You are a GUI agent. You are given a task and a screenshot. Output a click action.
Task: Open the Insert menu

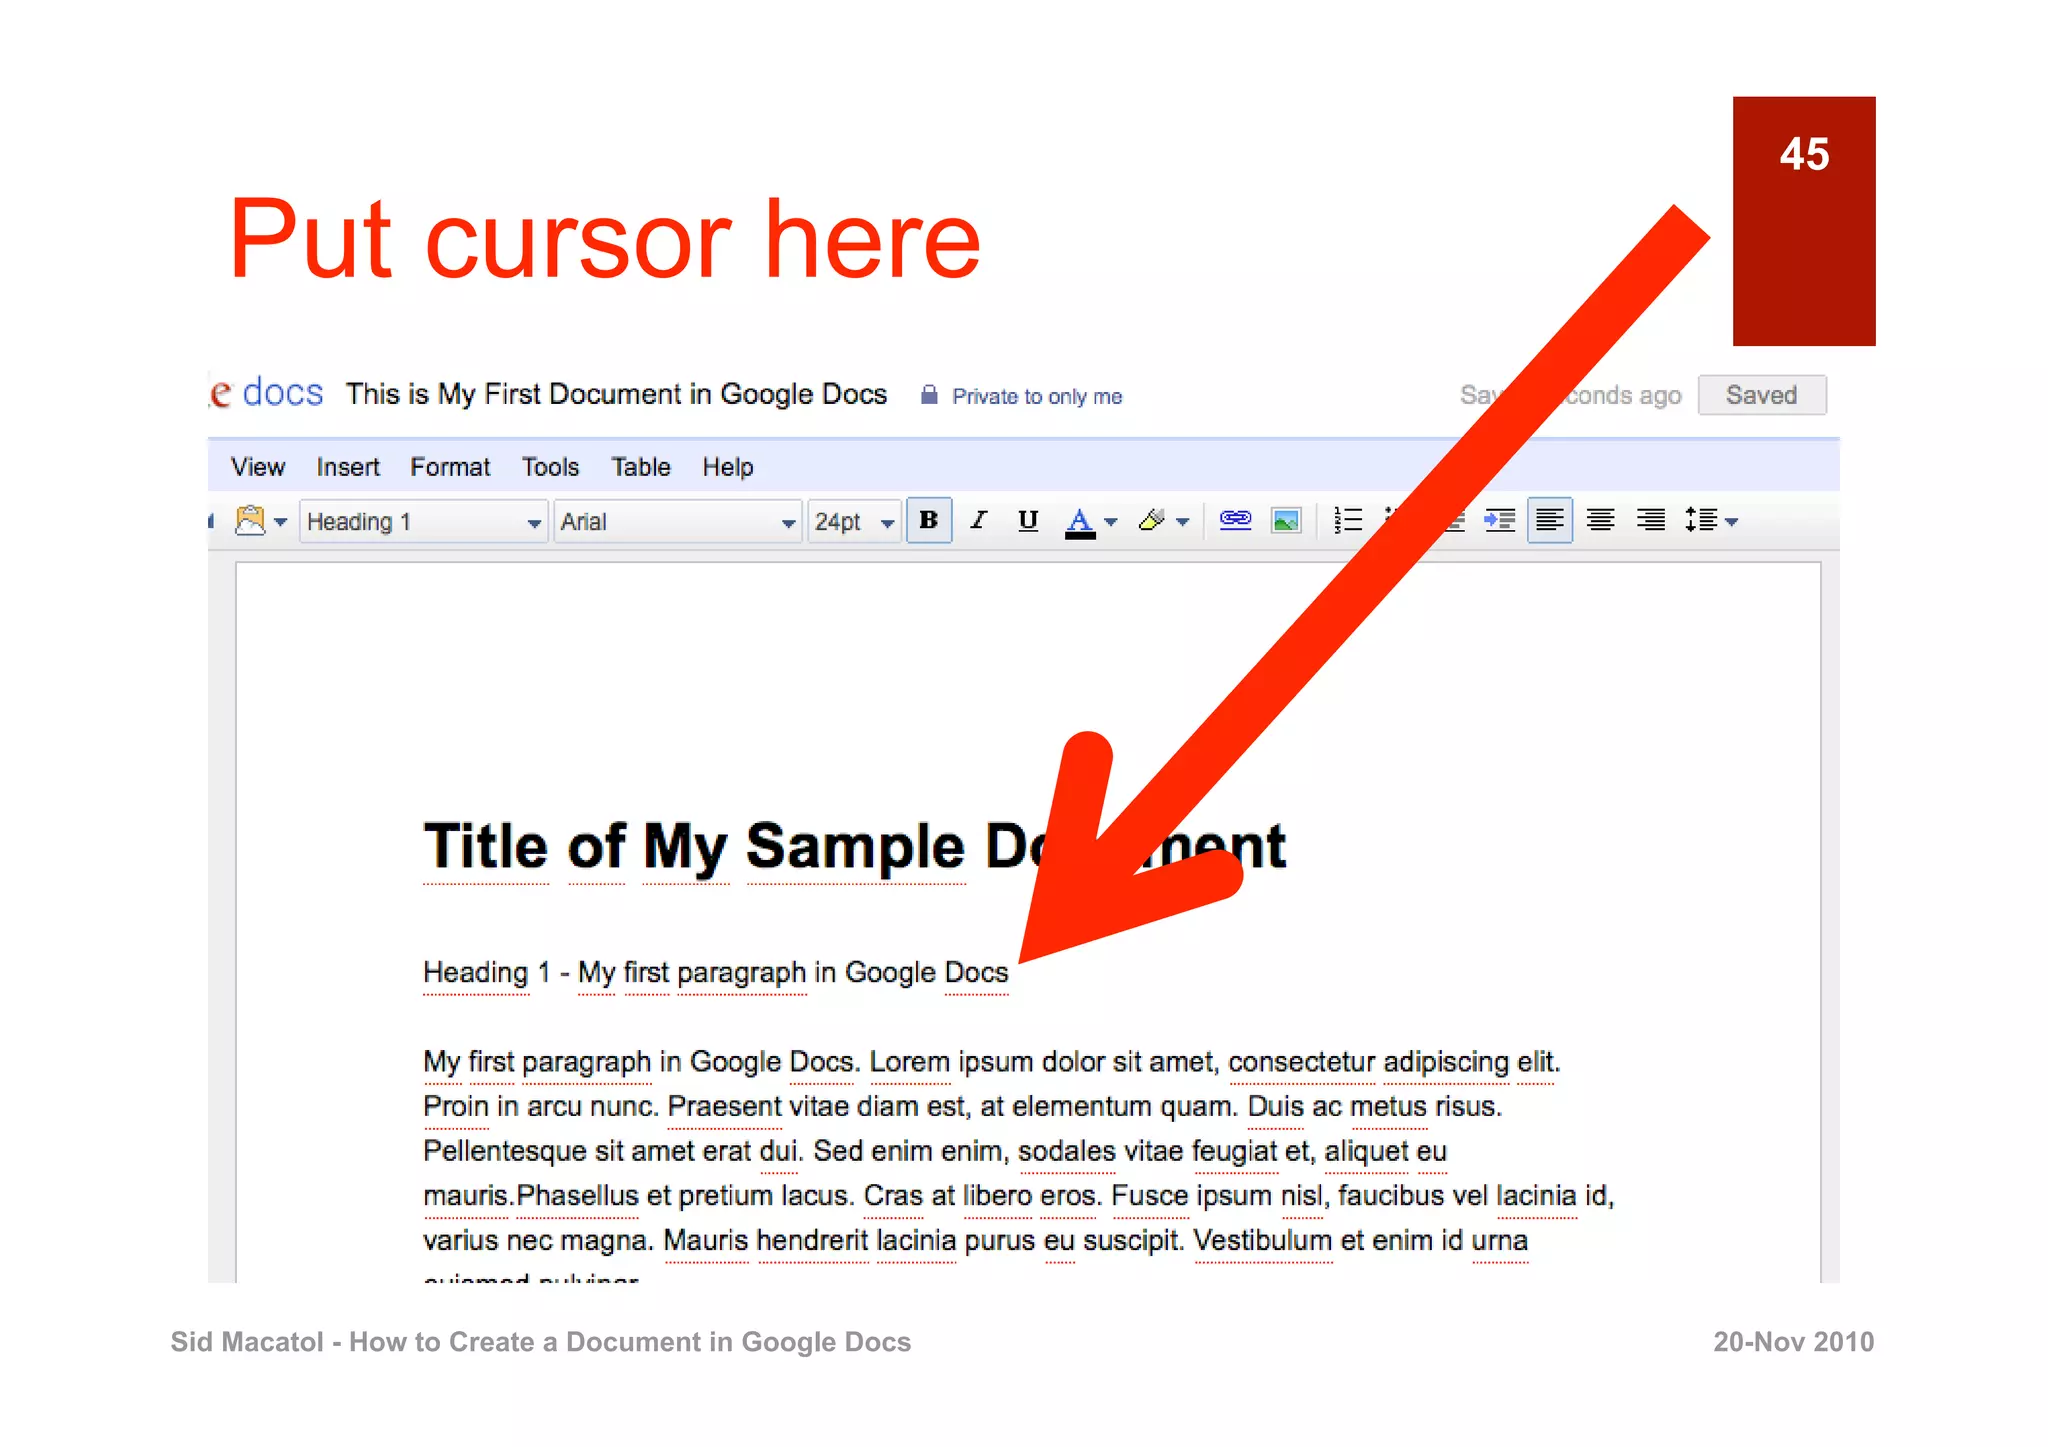[x=348, y=467]
